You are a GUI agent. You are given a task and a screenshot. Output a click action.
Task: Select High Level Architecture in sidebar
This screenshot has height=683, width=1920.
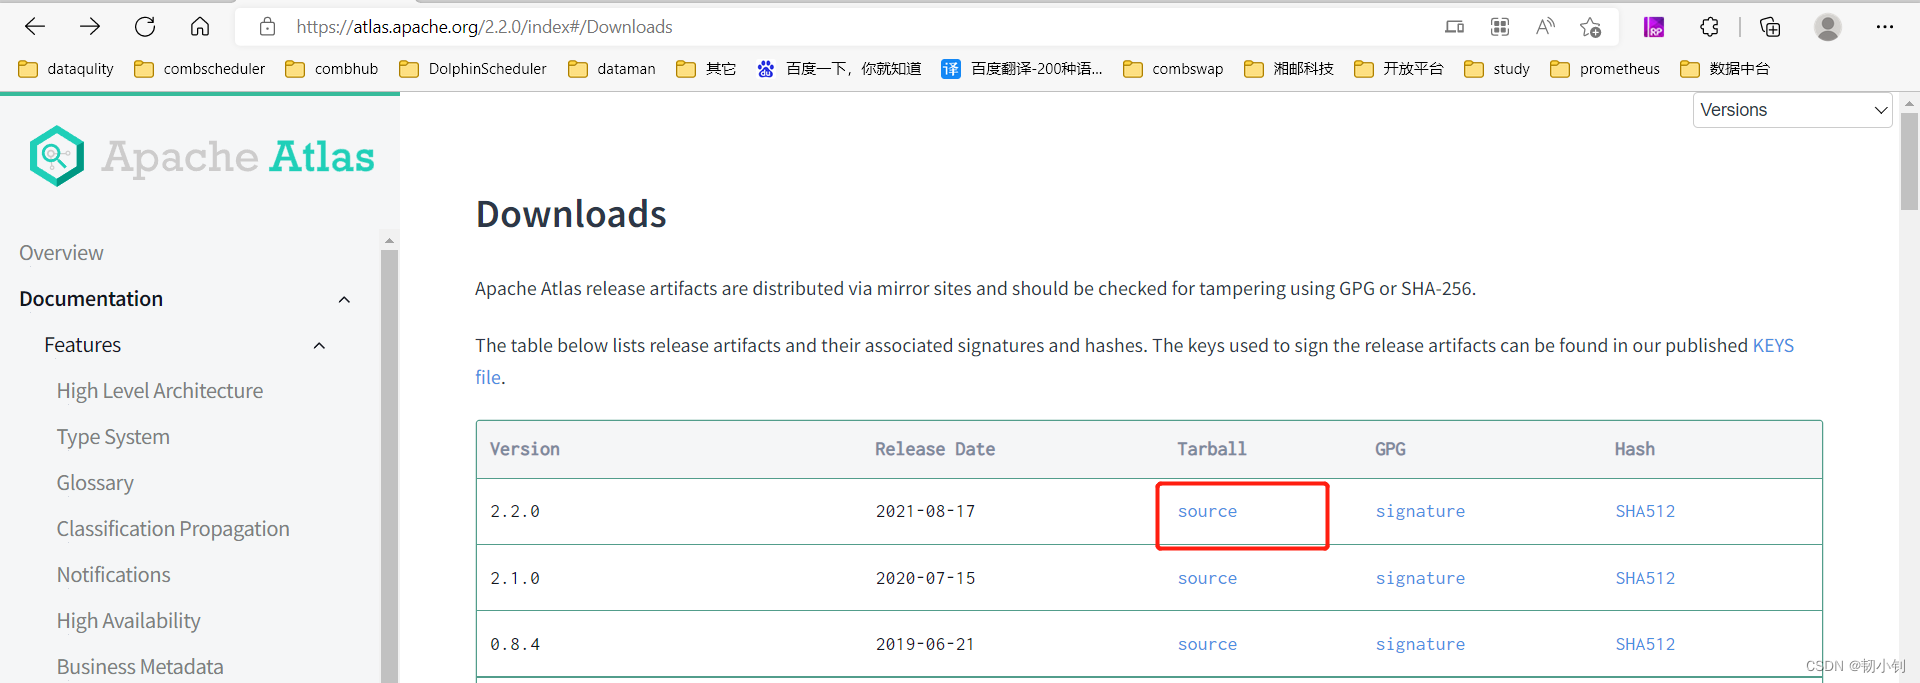[160, 391]
